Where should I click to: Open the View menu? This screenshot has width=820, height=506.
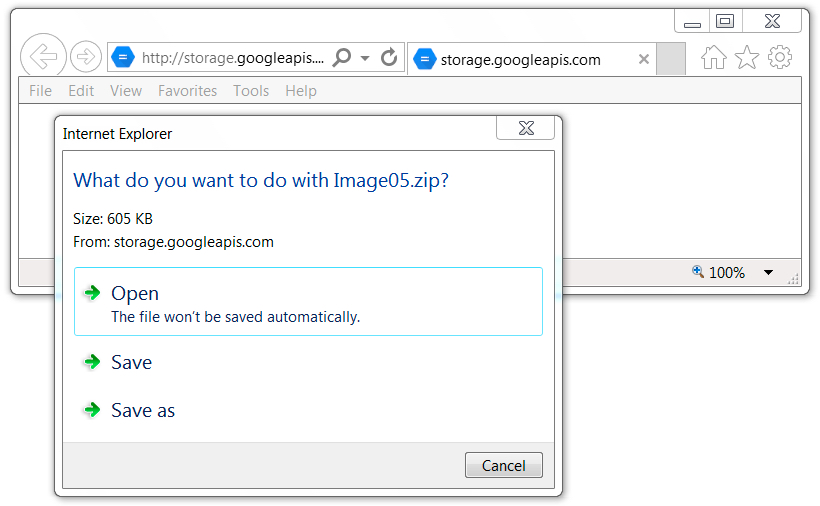[x=126, y=91]
